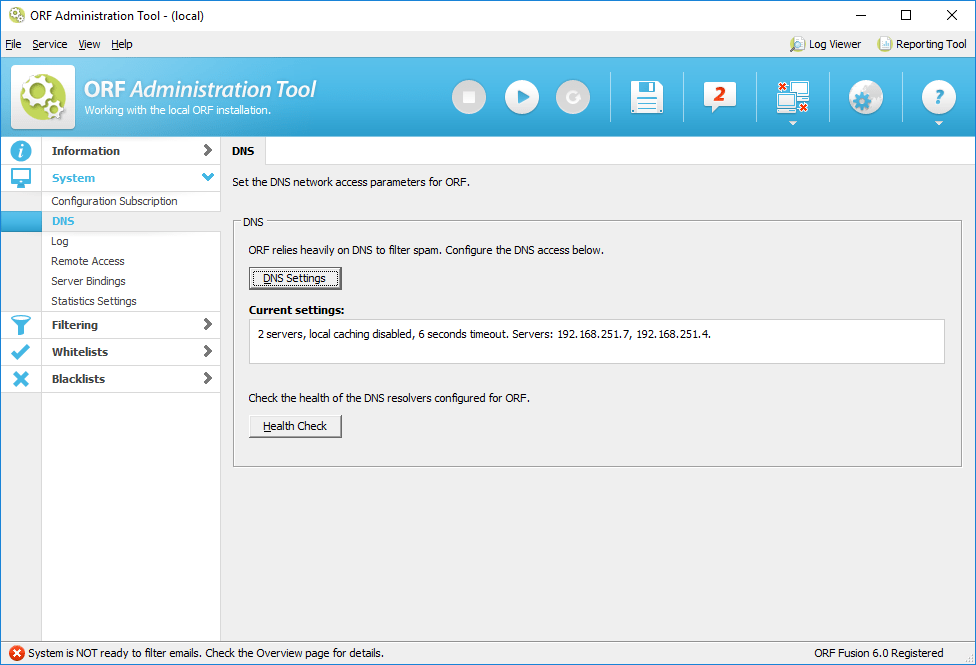Open the notifications icon showing 2

[720, 97]
